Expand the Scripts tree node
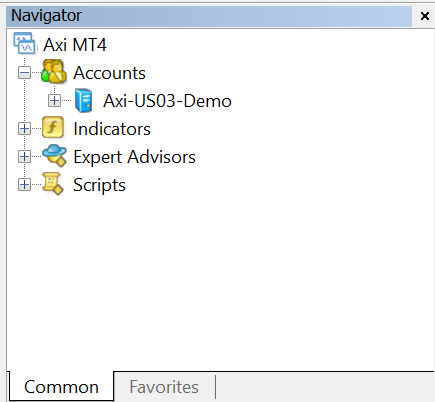435x402 pixels. click(24, 184)
